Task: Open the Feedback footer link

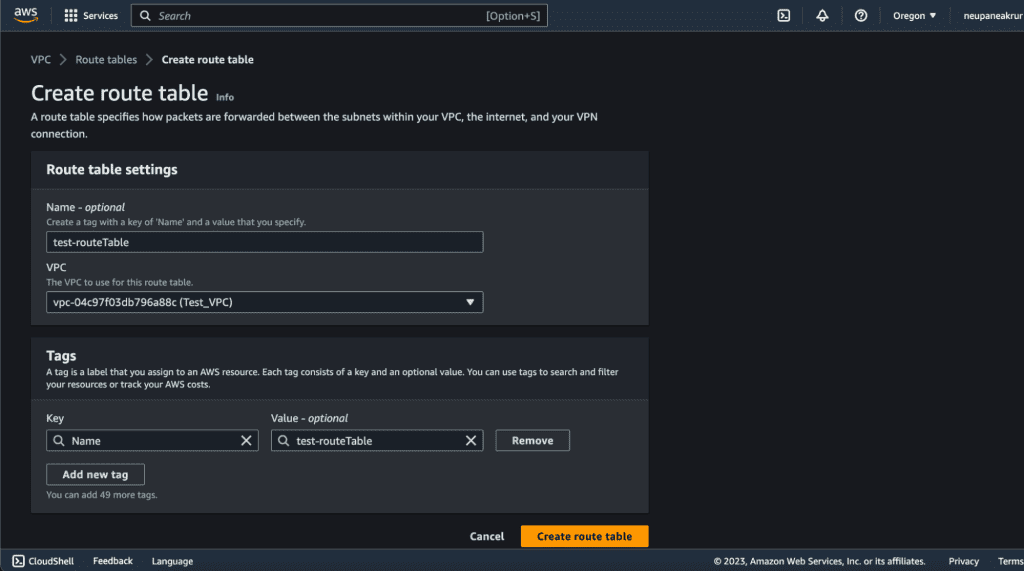Action: coord(112,561)
